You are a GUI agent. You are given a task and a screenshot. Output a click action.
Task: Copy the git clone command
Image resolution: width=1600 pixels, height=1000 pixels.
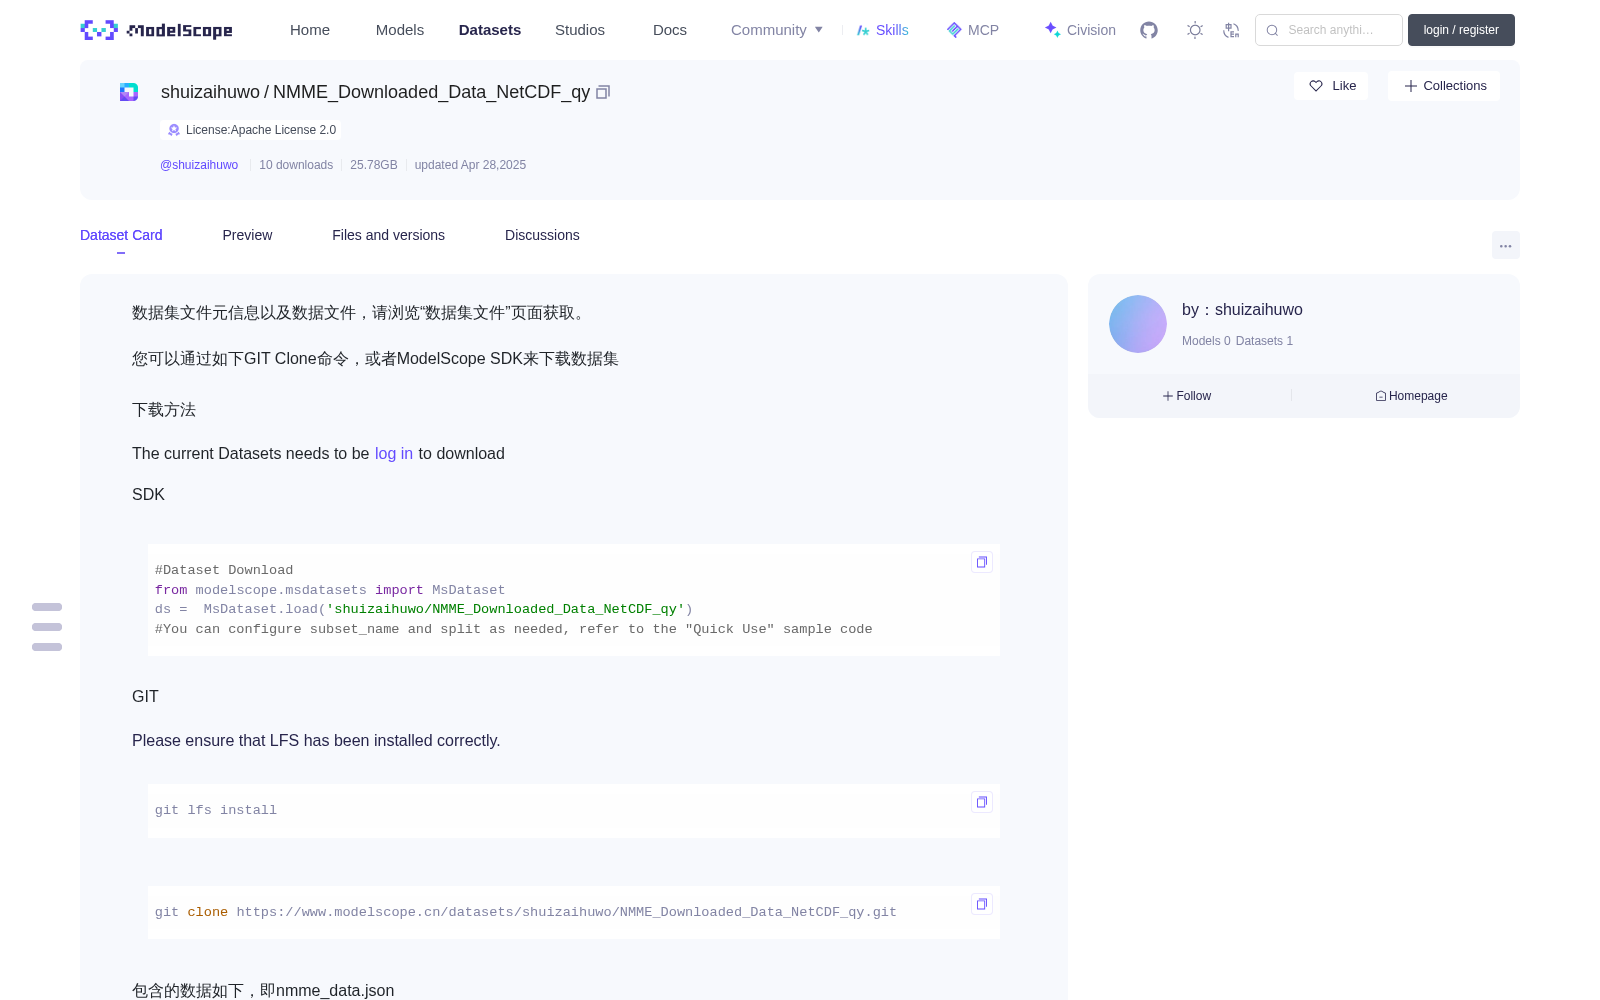(x=982, y=904)
